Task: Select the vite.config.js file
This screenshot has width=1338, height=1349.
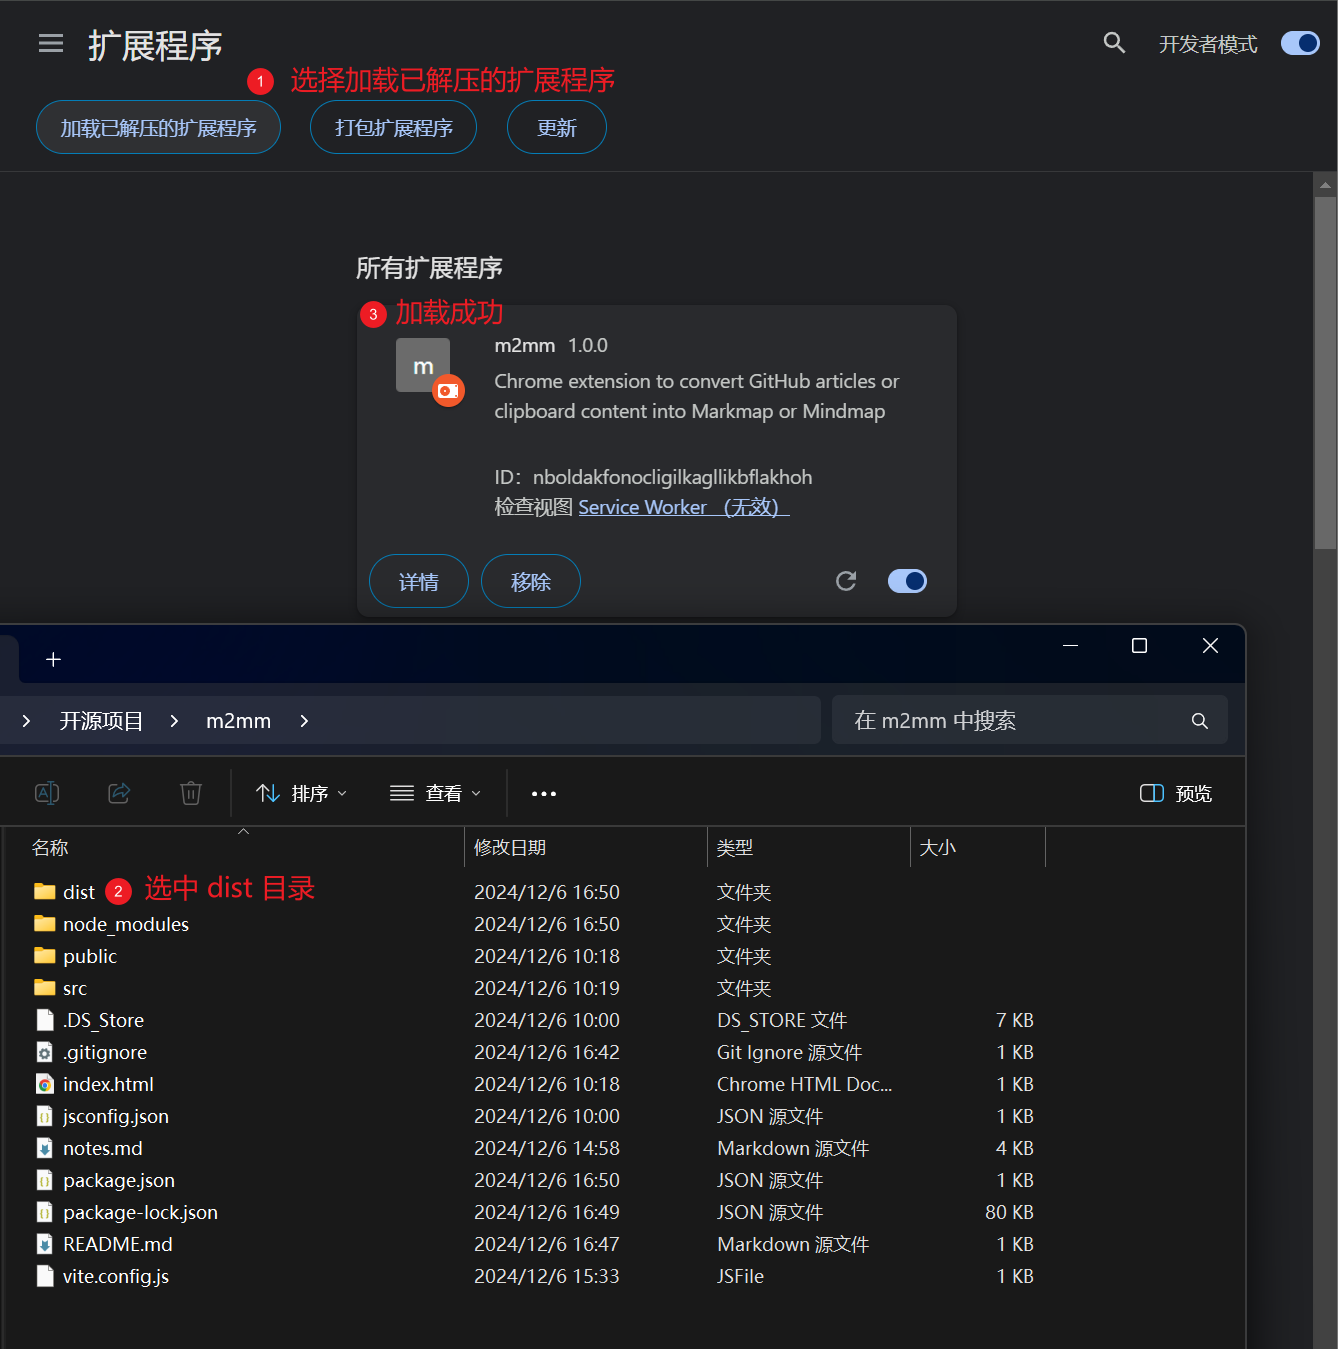Action: pyautogui.click(x=116, y=1276)
